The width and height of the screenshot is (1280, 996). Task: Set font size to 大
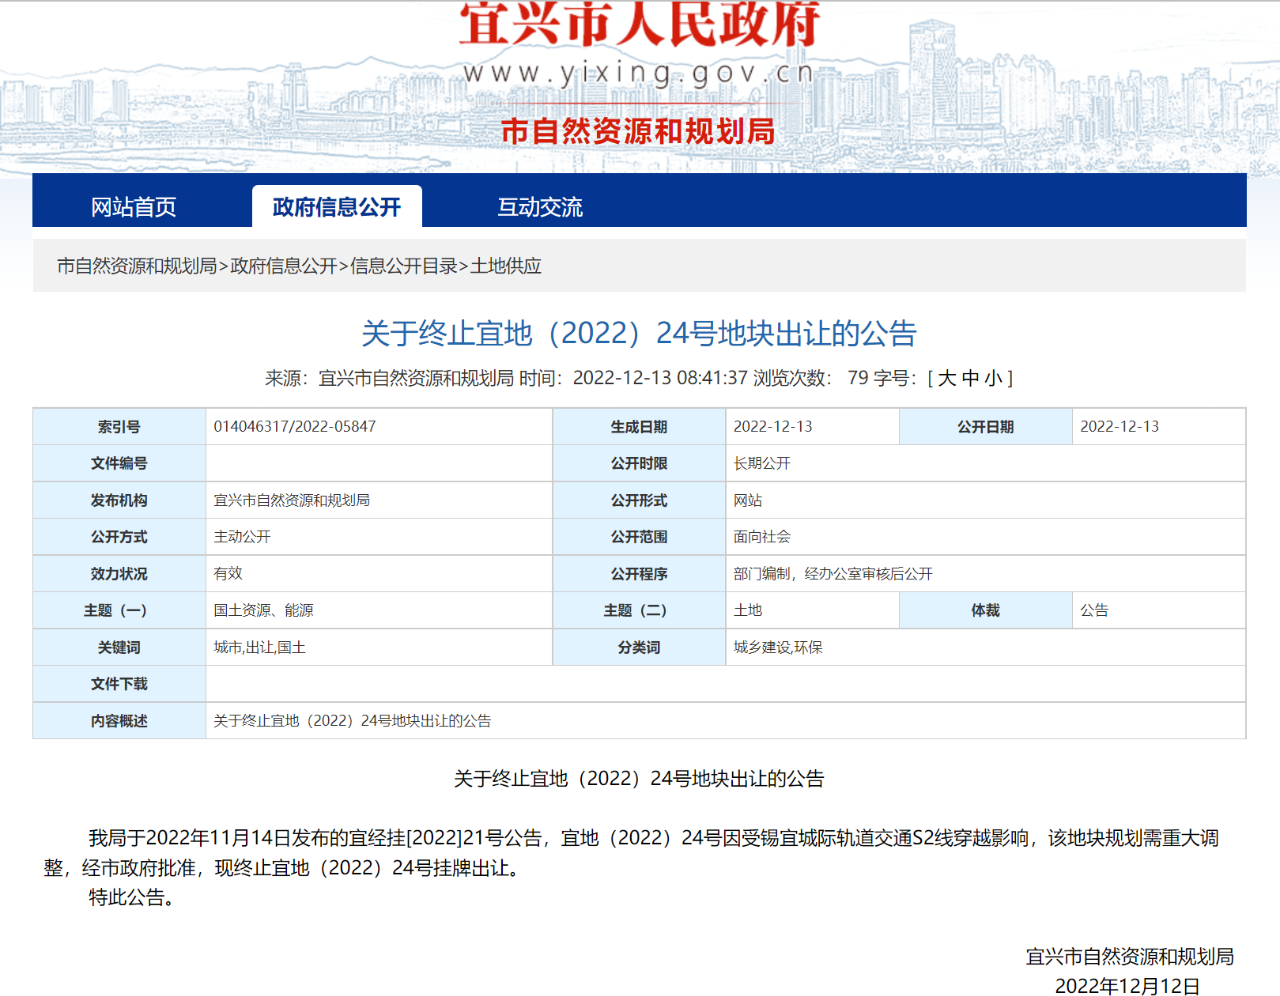coord(947,378)
